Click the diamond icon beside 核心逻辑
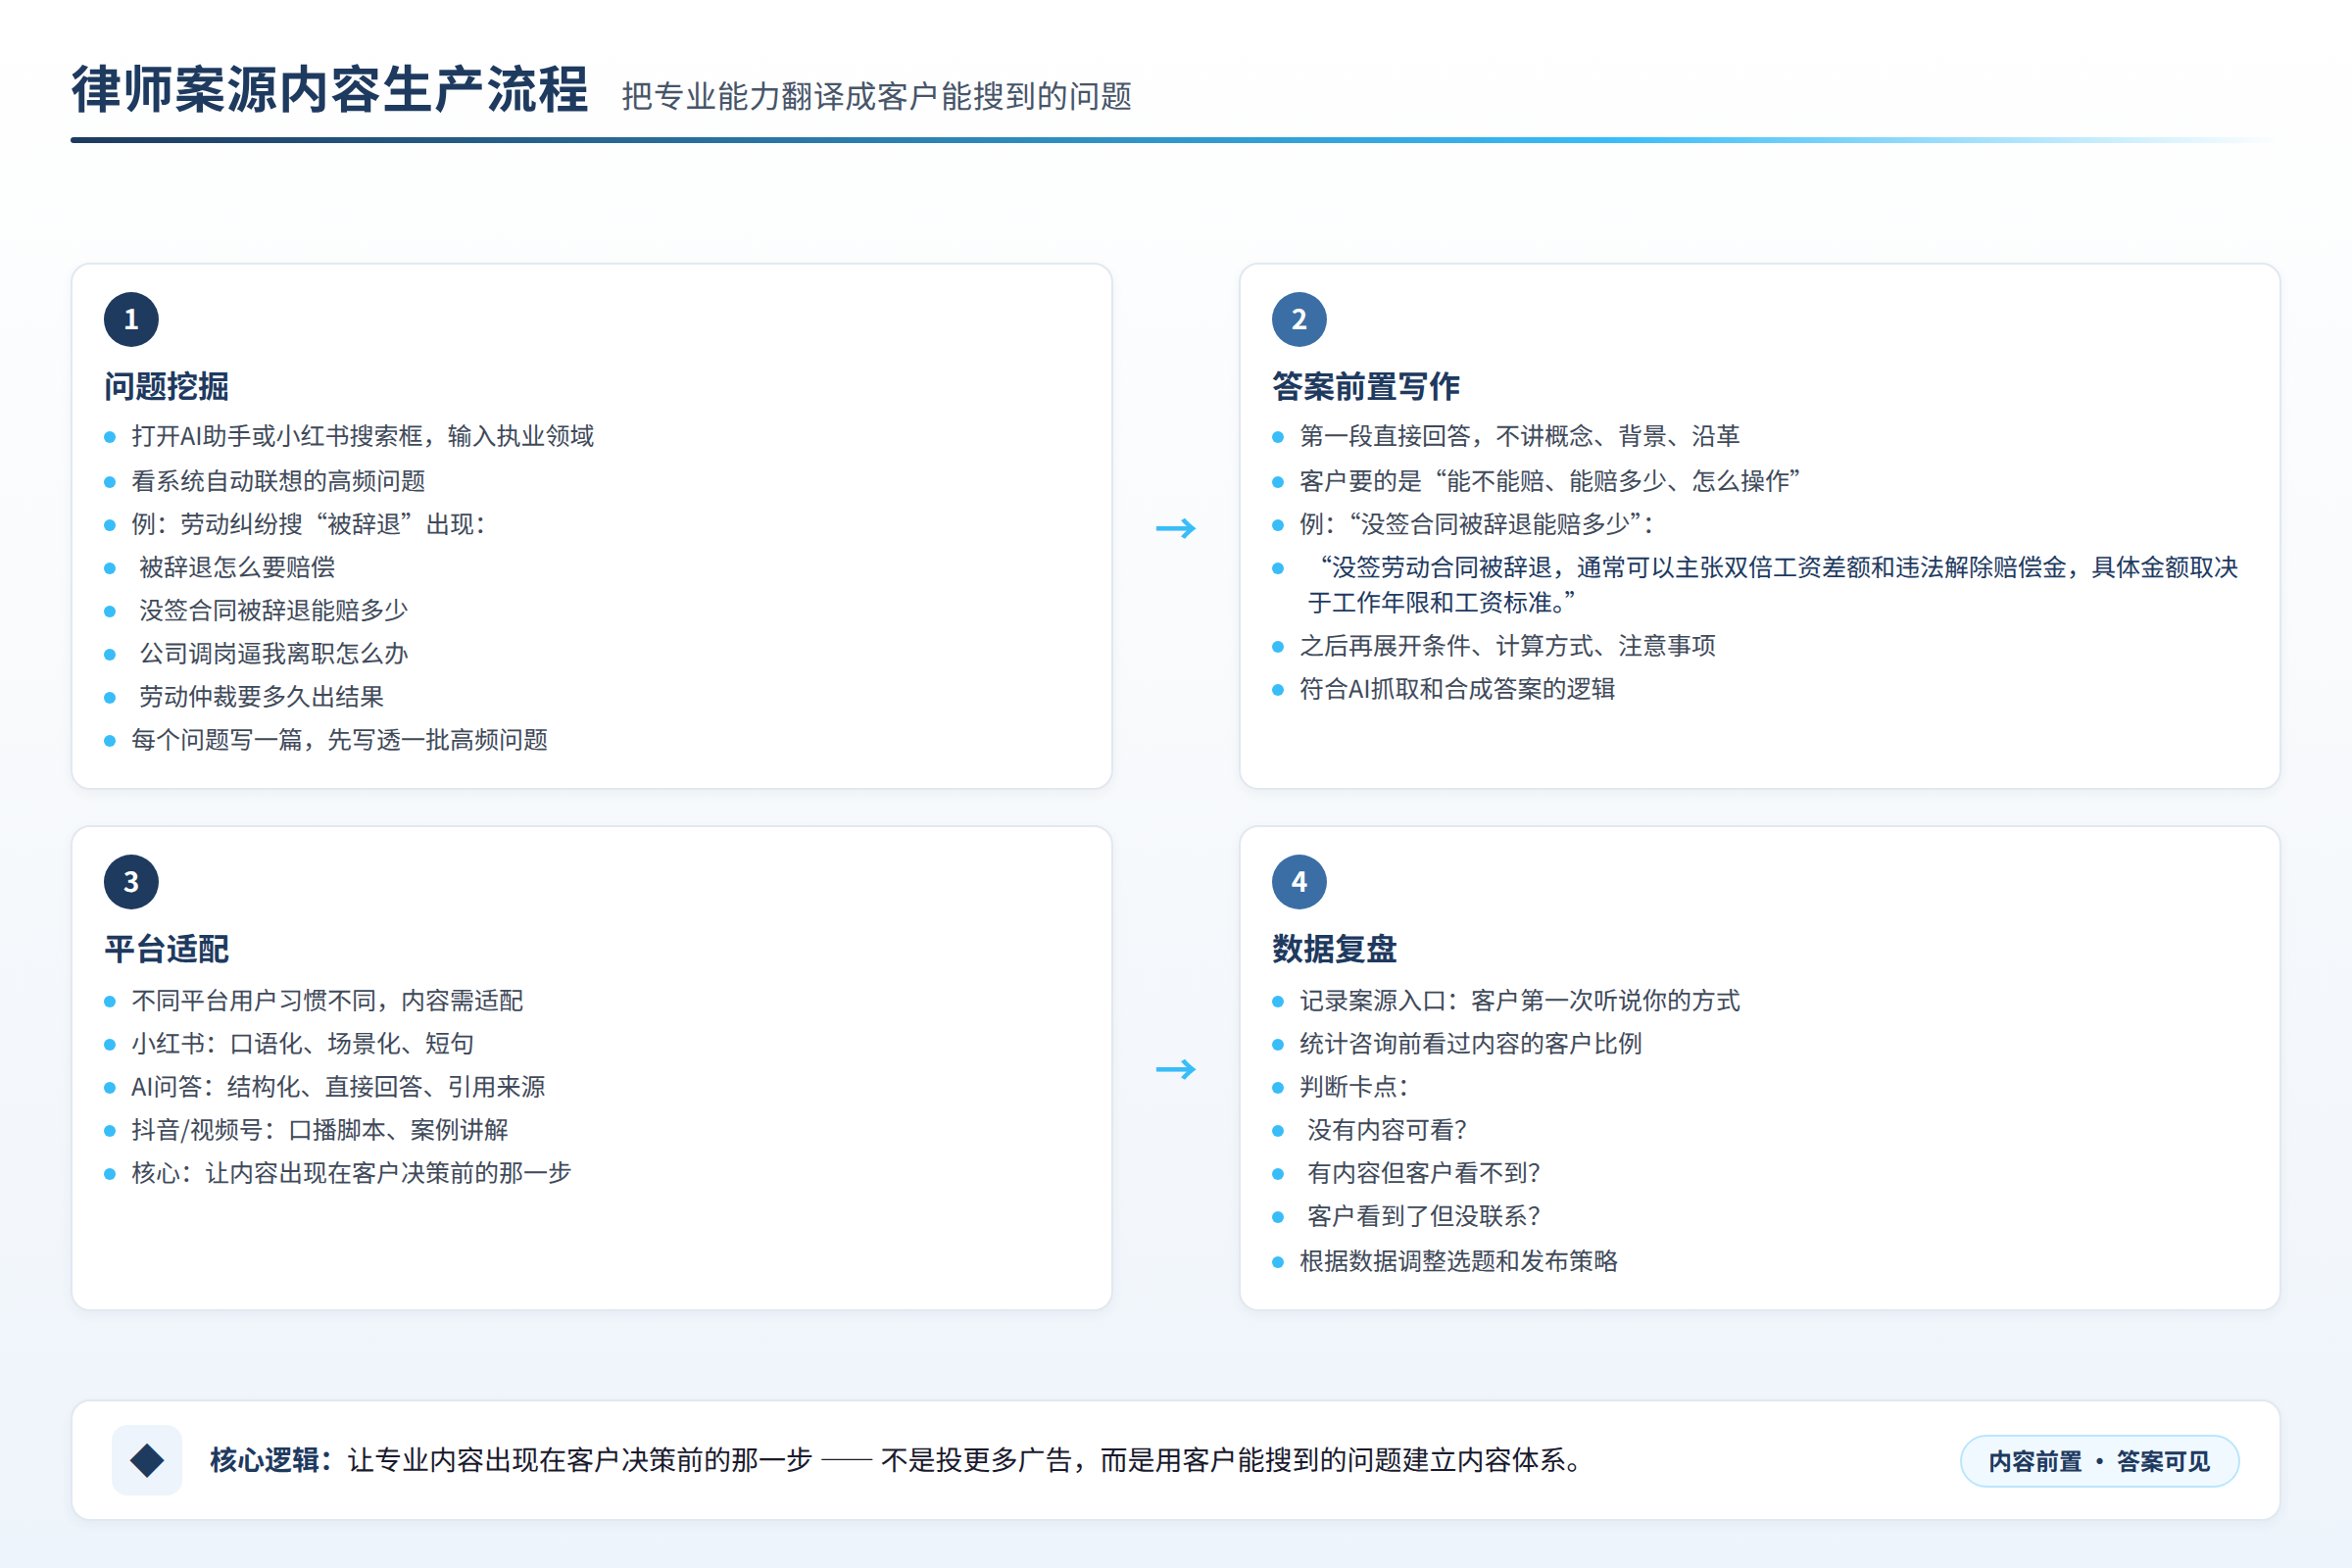This screenshot has height=1568, width=2352. pyautogui.click(x=147, y=1460)
